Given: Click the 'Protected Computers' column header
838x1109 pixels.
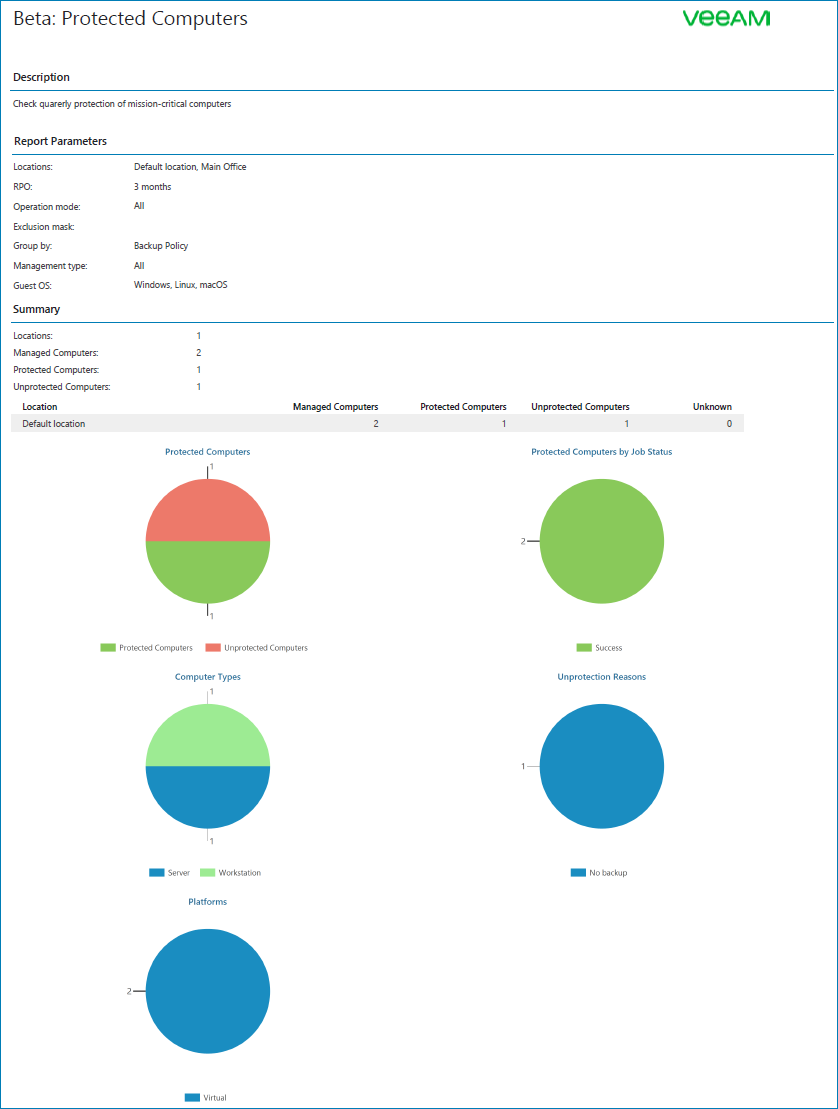Looking at the screenshot, I should coord(463,407).
